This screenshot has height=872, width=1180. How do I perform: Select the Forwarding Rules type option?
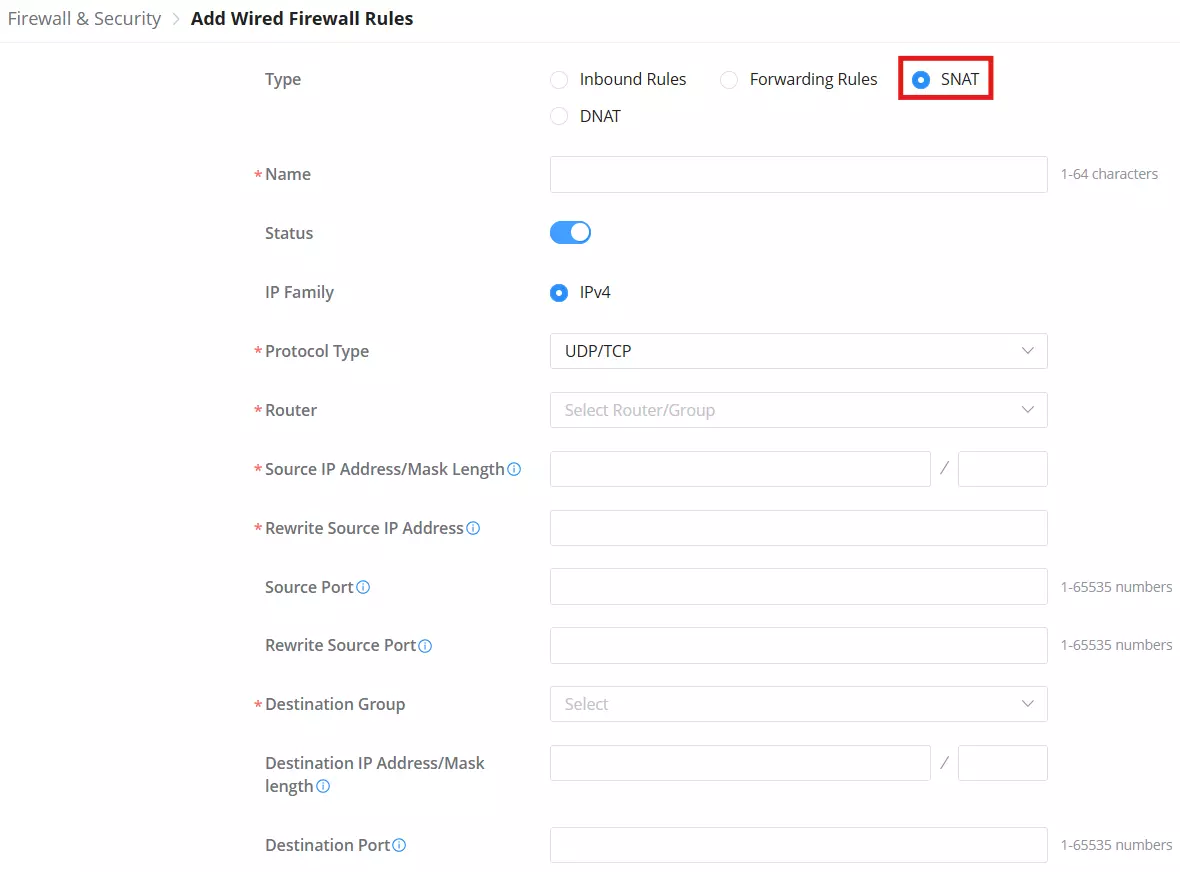tap(728, 80)
